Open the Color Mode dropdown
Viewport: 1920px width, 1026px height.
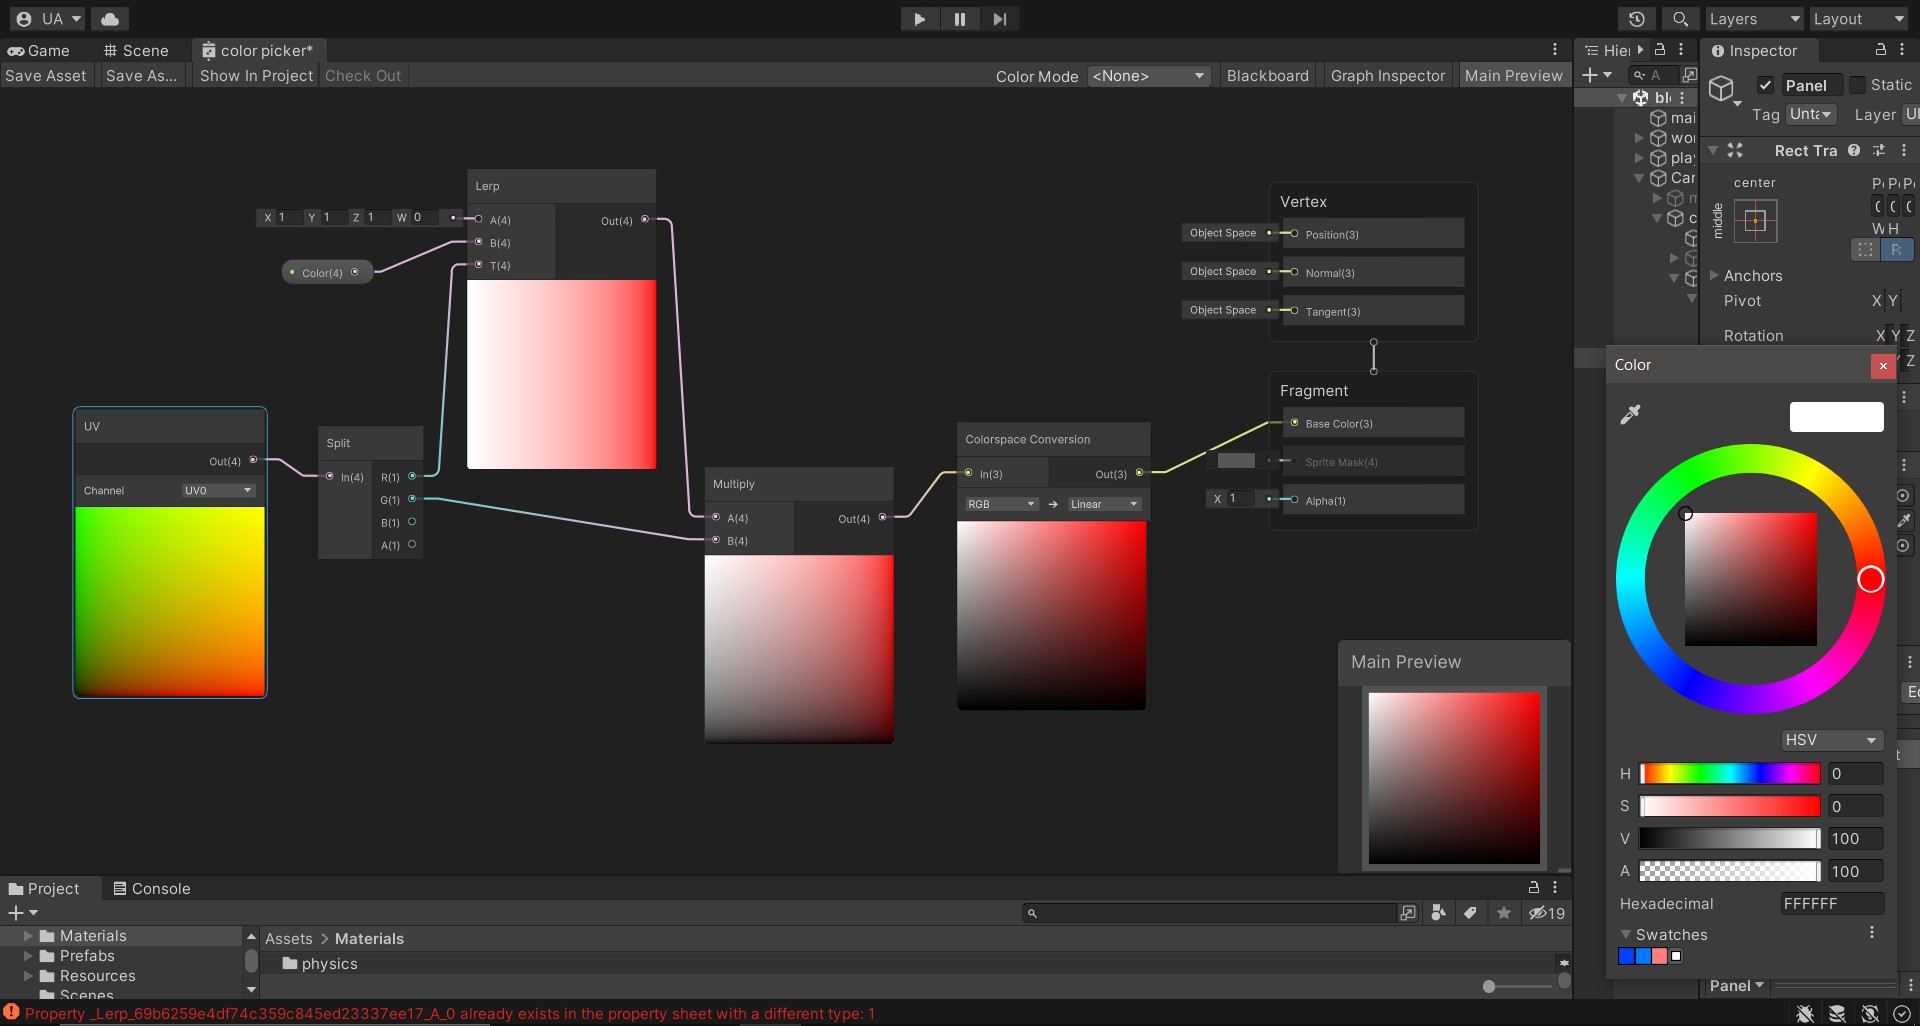click(1148, 75)
